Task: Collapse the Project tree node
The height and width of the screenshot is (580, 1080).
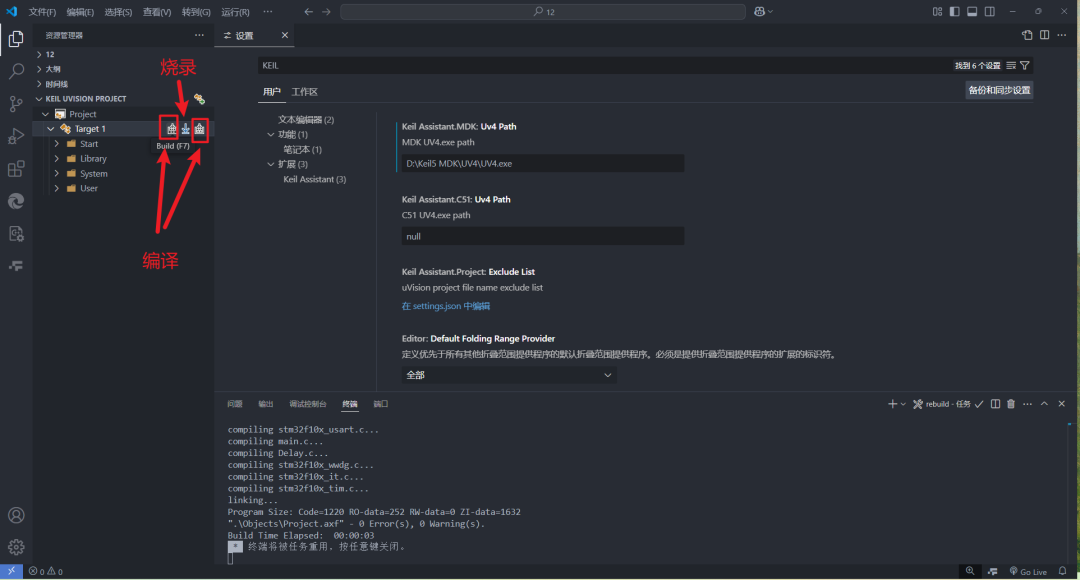Action: 45,114
